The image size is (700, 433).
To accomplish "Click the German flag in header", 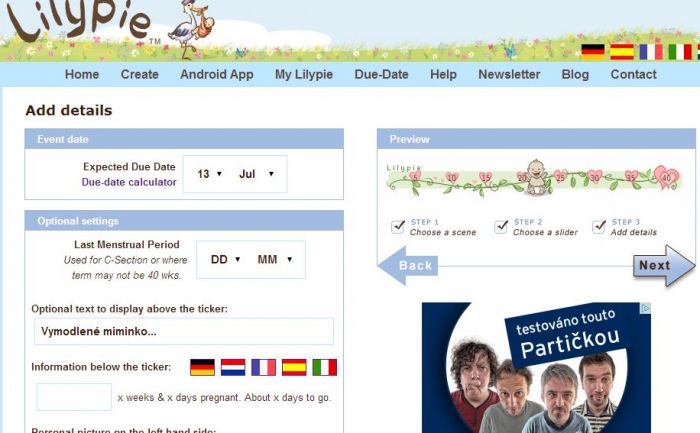I will 593,52.
